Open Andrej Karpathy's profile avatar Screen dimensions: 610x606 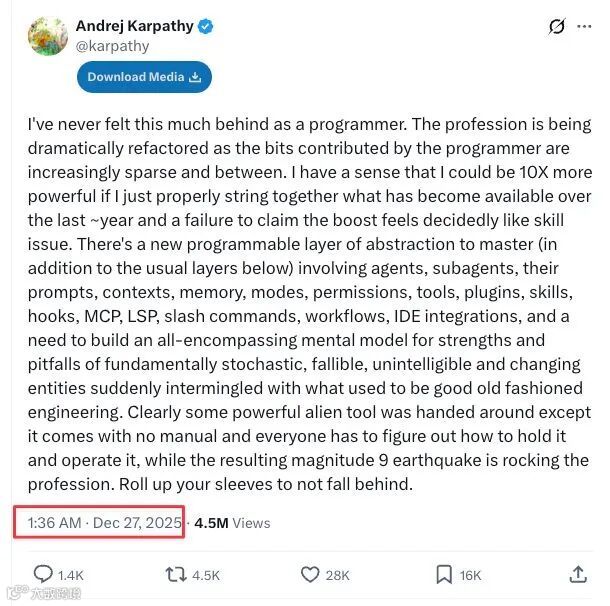pyautogui.click(x=48, y=36)
